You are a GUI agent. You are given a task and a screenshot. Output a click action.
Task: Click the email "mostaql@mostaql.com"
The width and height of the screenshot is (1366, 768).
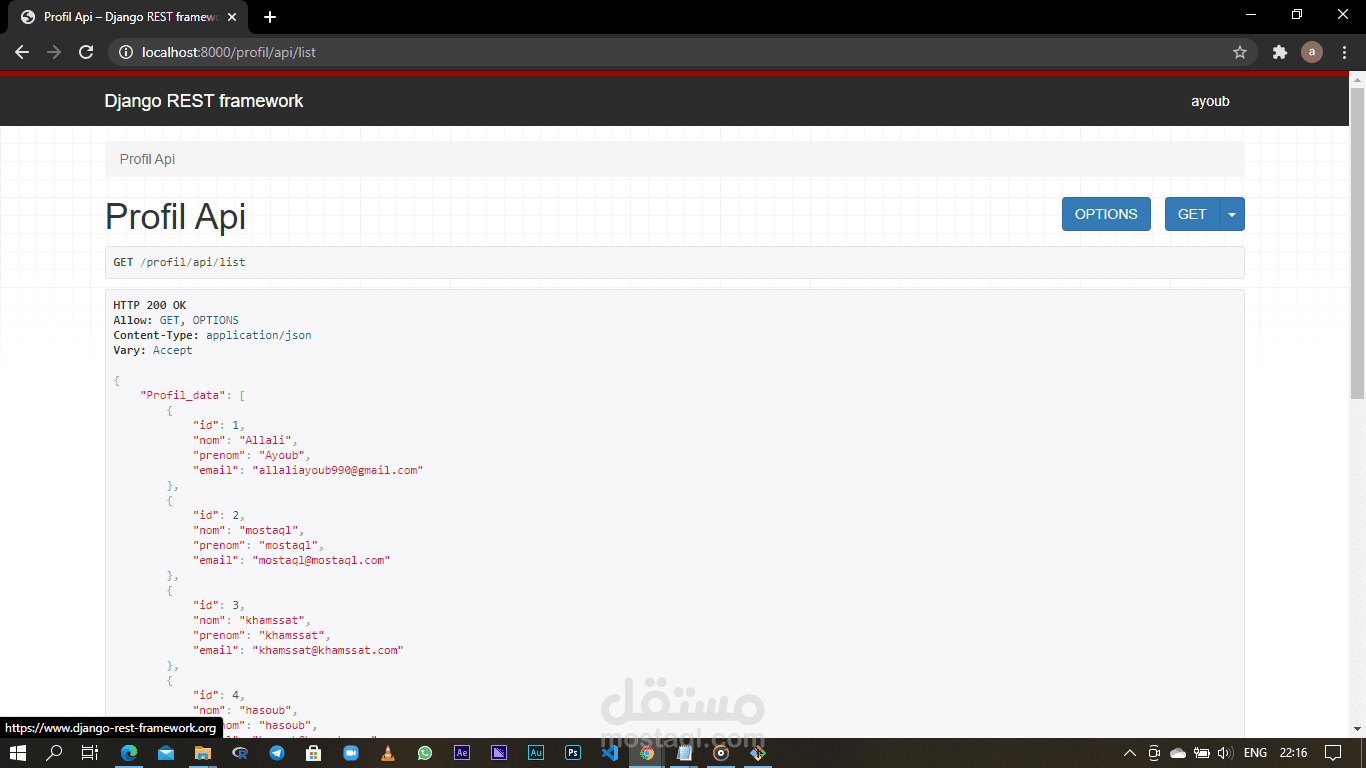coord(321,560)
